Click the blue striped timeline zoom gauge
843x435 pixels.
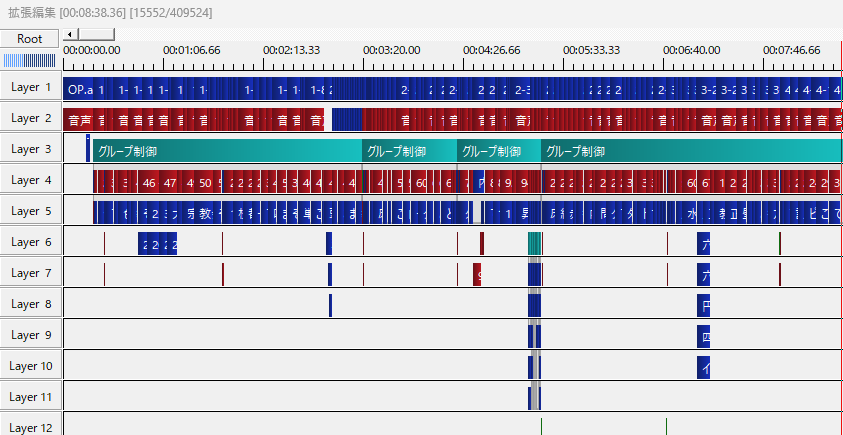30,60
